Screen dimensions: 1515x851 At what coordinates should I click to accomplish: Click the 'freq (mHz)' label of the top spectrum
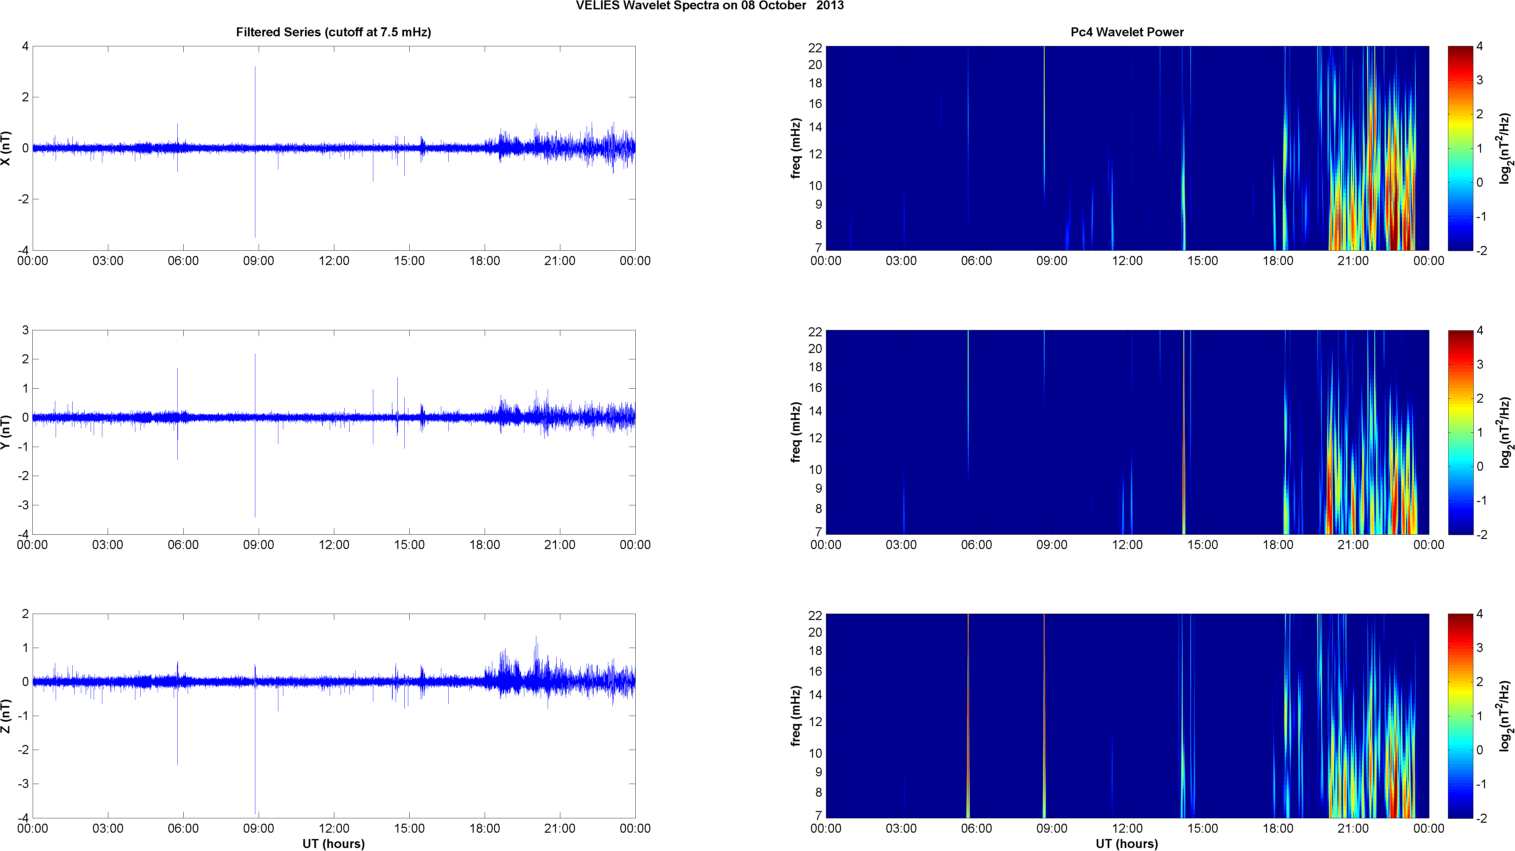[796, 148]
